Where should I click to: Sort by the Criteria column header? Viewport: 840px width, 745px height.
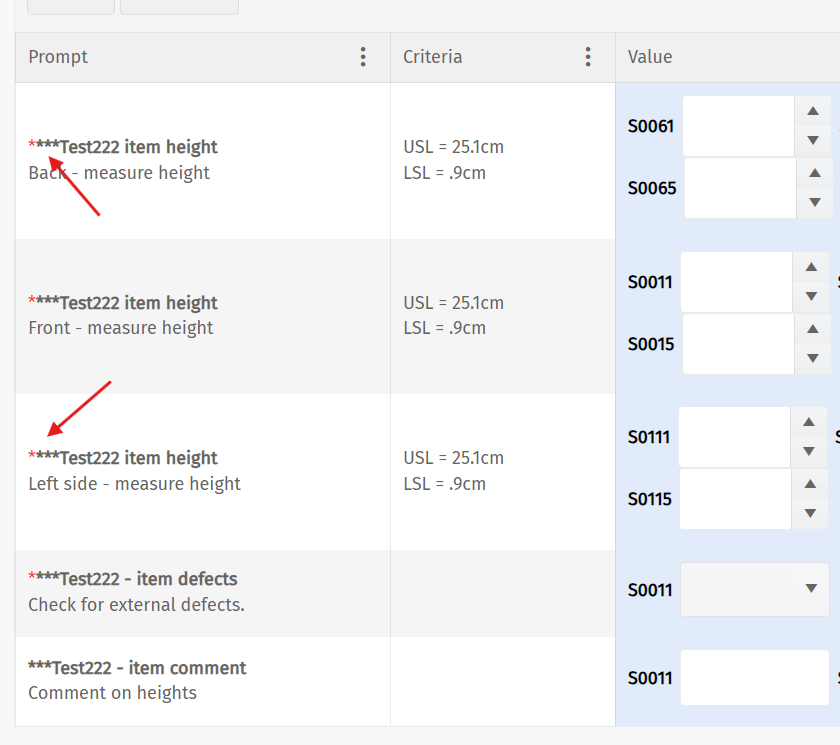tap(432, 57)
